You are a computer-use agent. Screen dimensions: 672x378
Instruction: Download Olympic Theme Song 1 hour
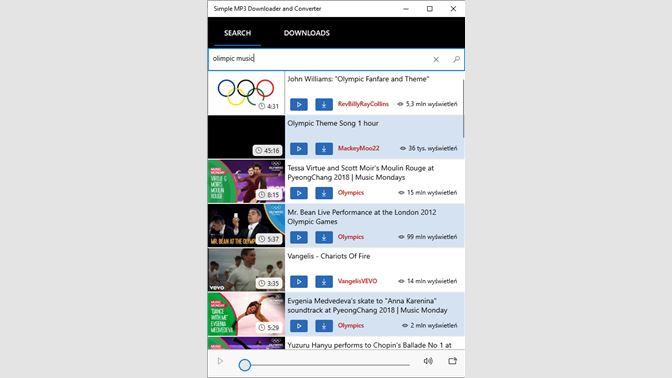coord(324,149)
